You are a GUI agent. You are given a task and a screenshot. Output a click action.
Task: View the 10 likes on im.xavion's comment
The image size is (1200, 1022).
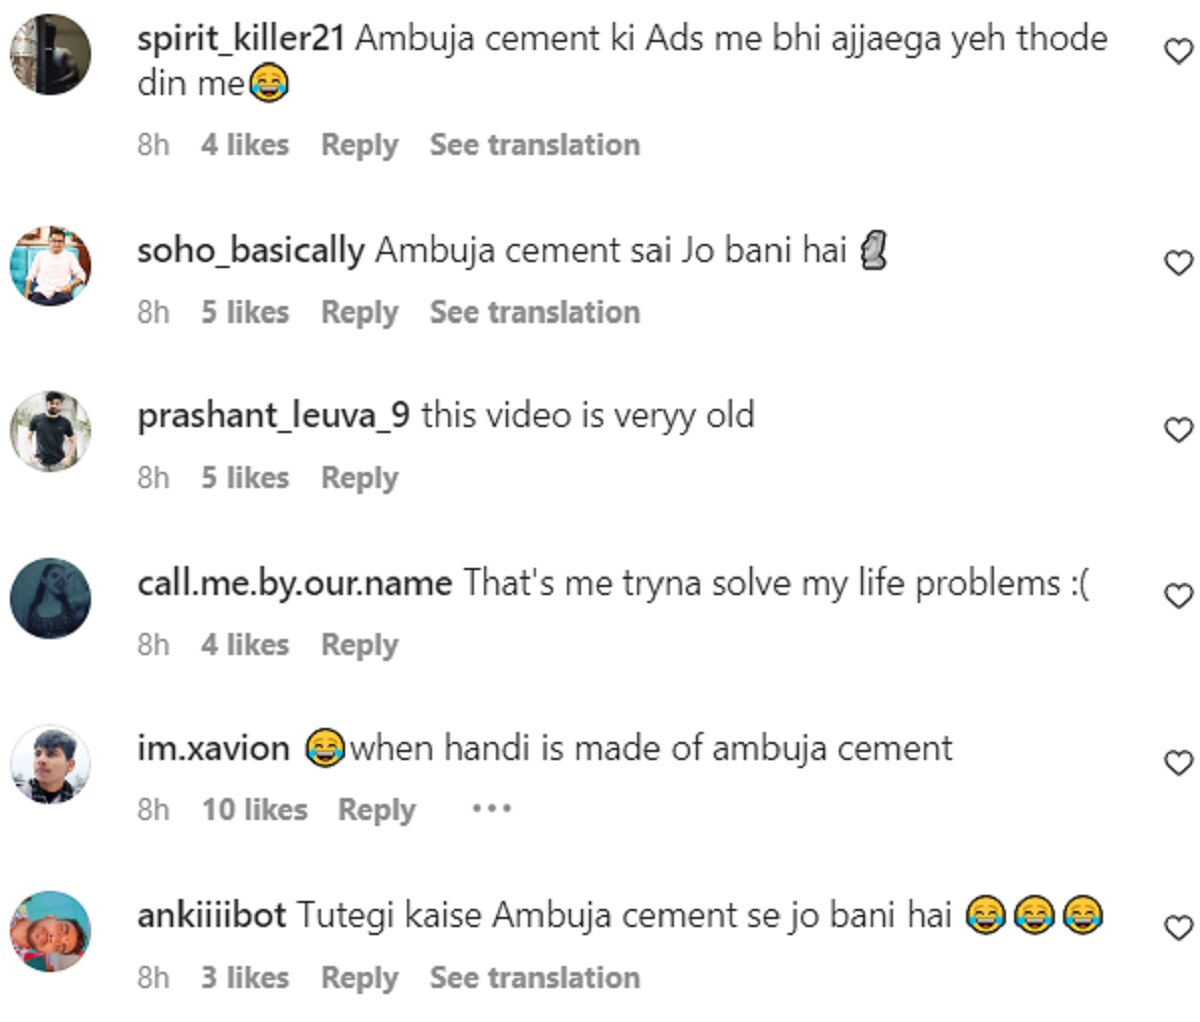click(x=254, y=810)
